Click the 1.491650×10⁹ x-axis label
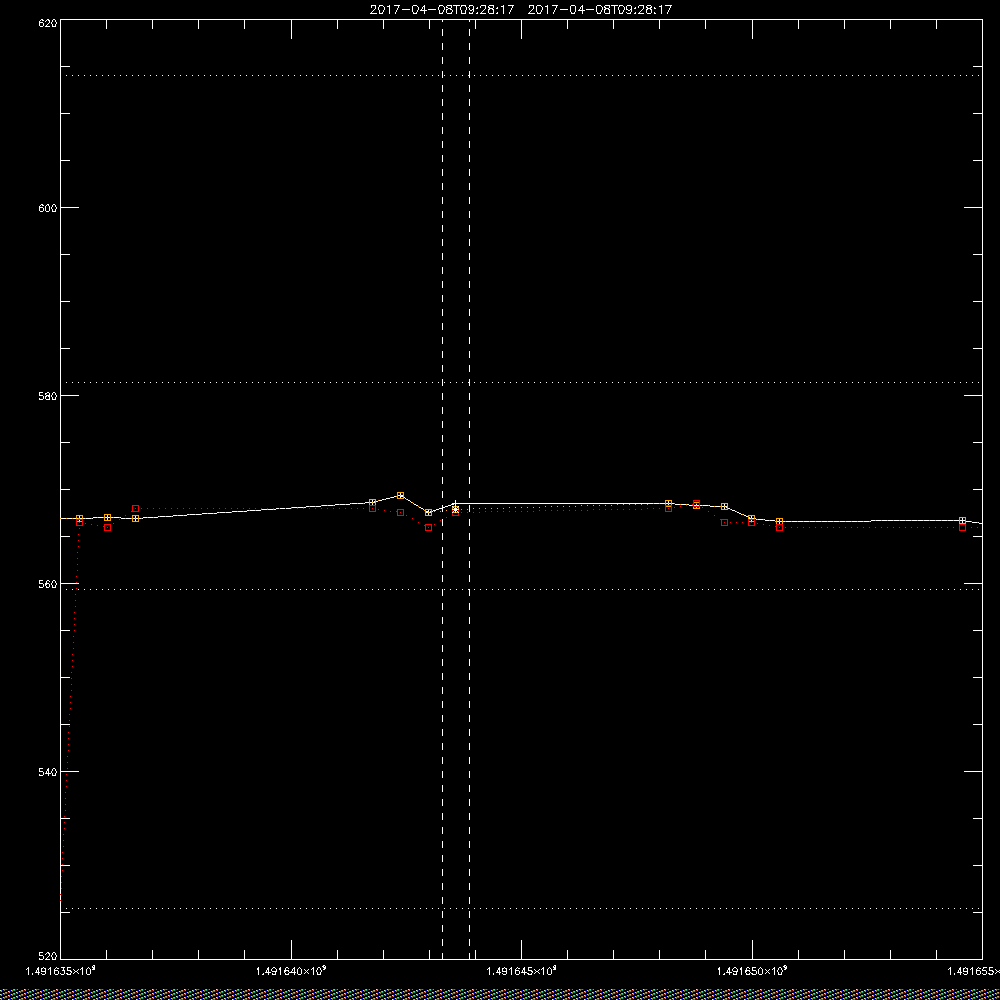Screen dimensions: 1000x1000 (753, 971)
